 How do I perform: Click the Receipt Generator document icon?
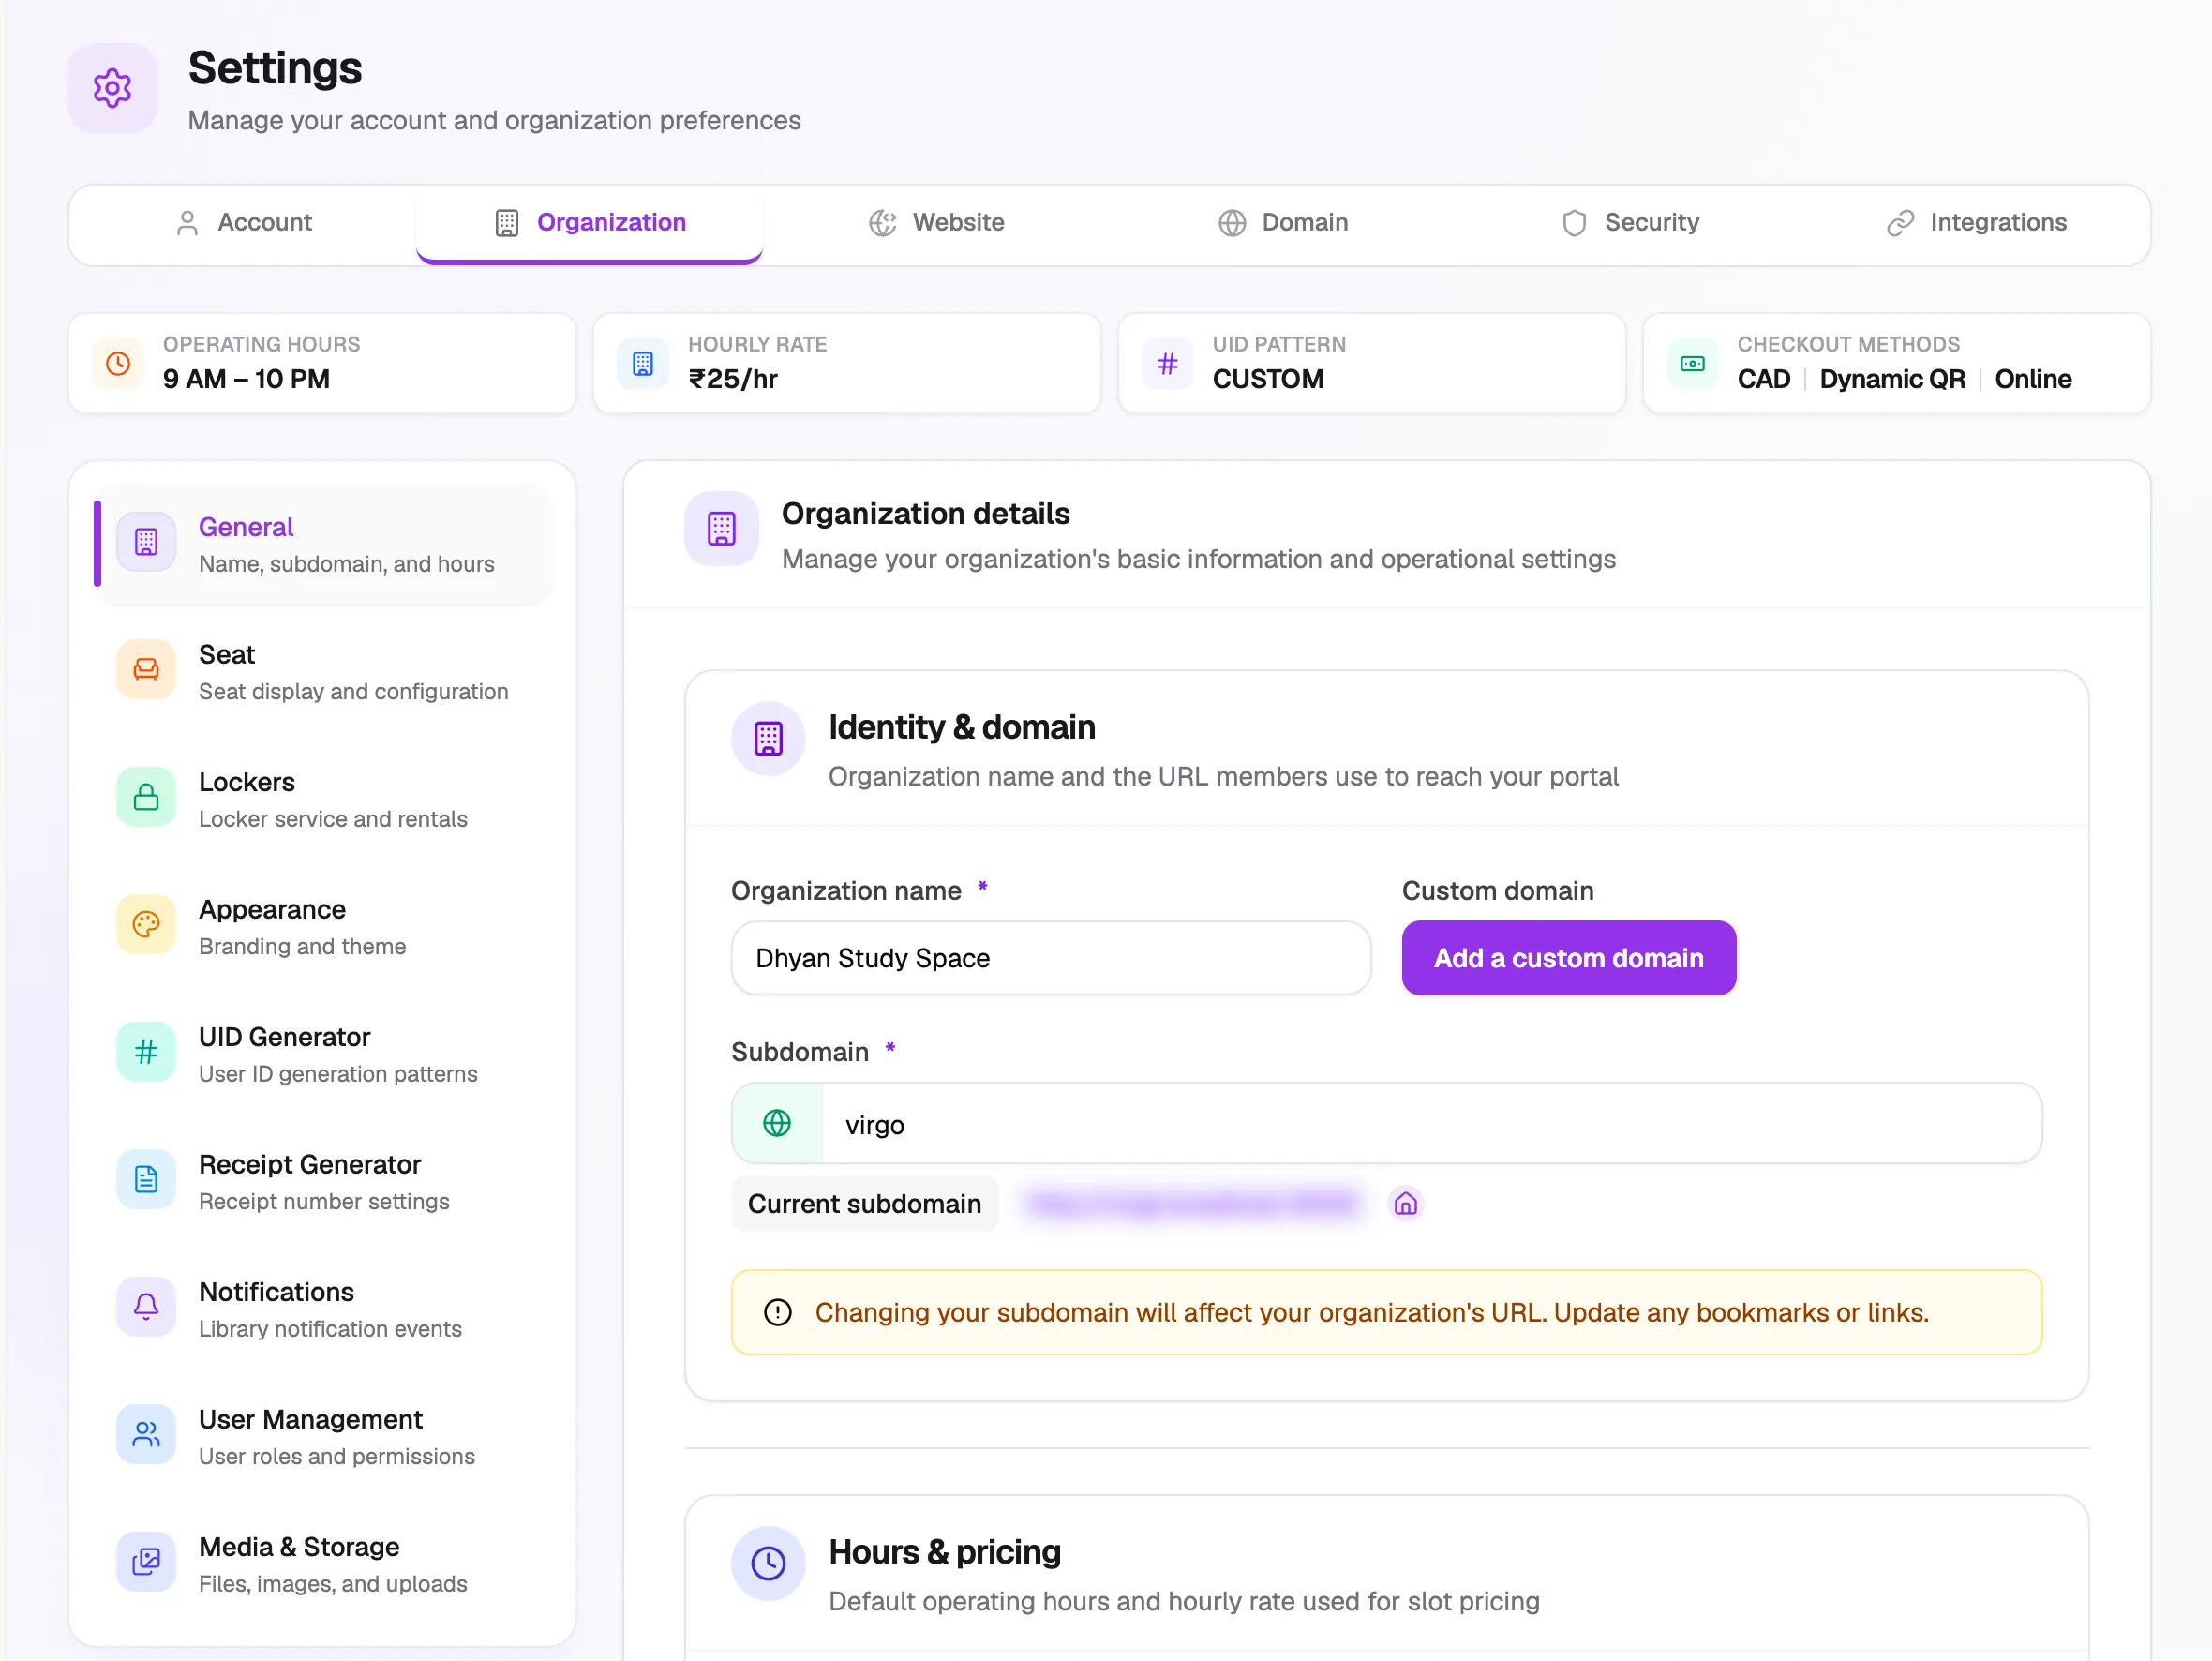146,1180
